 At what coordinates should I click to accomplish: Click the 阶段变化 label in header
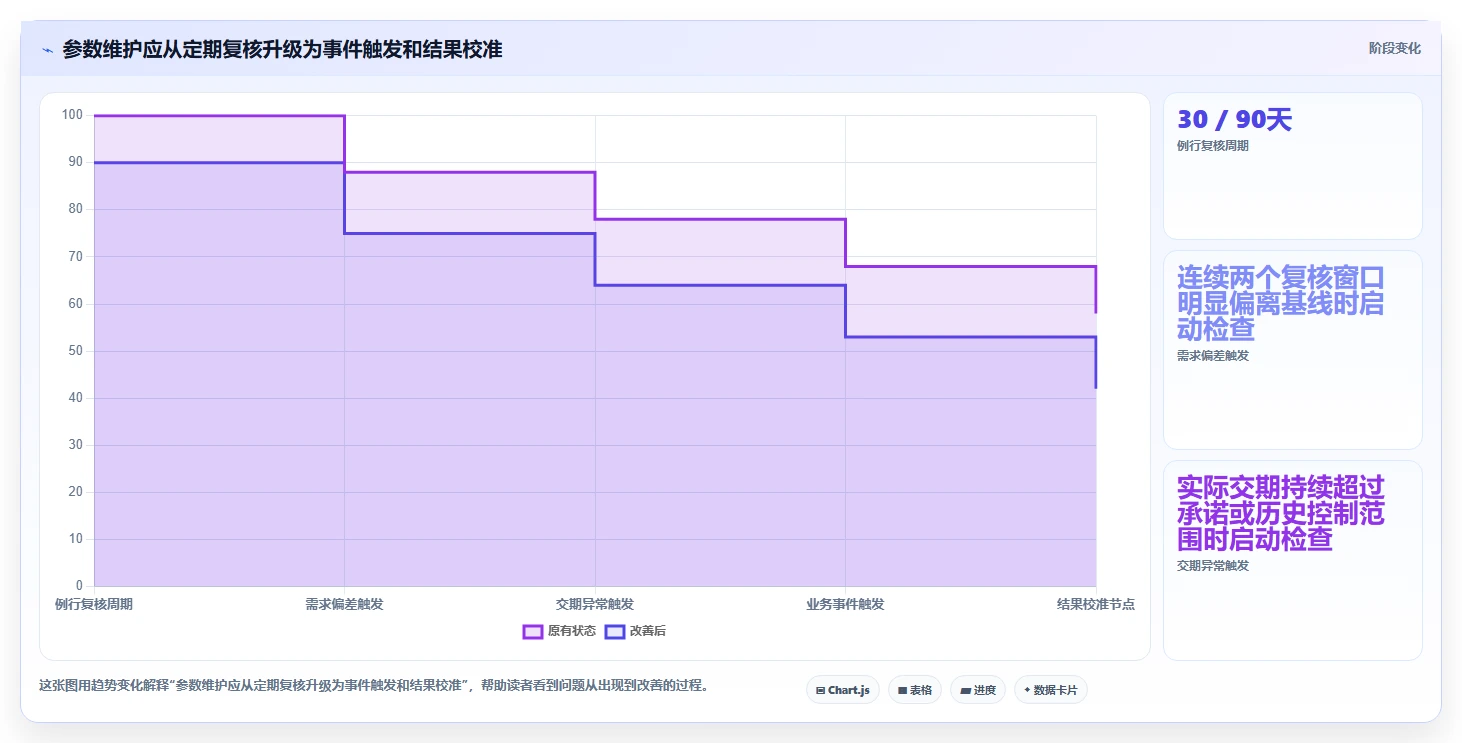coord(1394,49)
